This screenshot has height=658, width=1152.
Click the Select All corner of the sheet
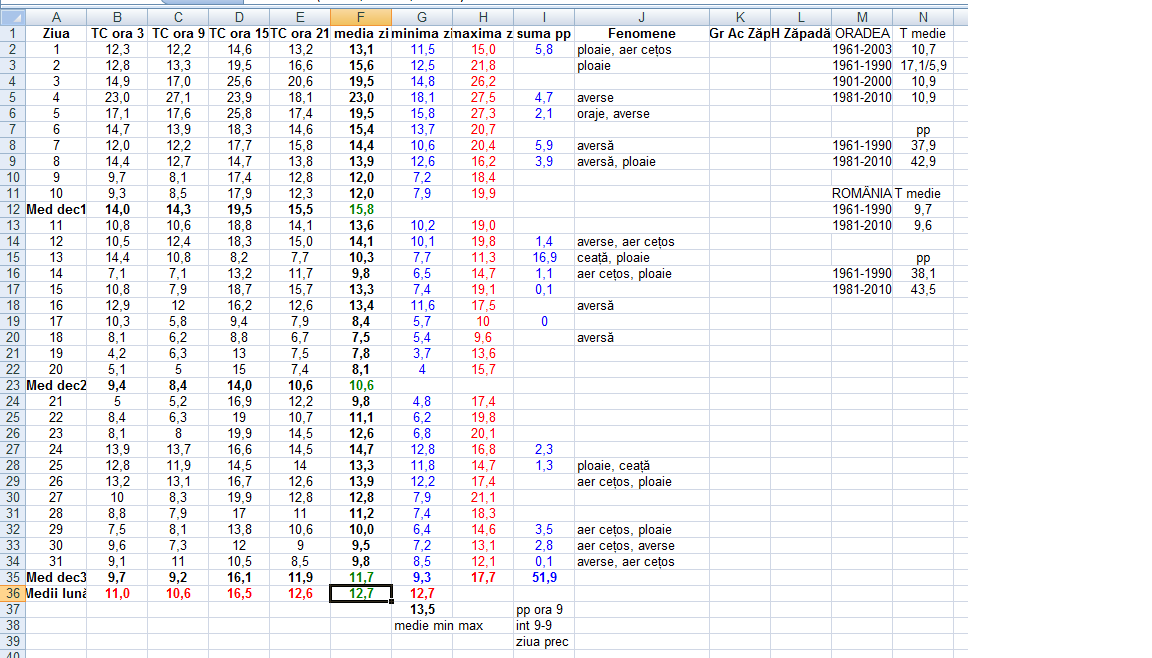(12, 17)
